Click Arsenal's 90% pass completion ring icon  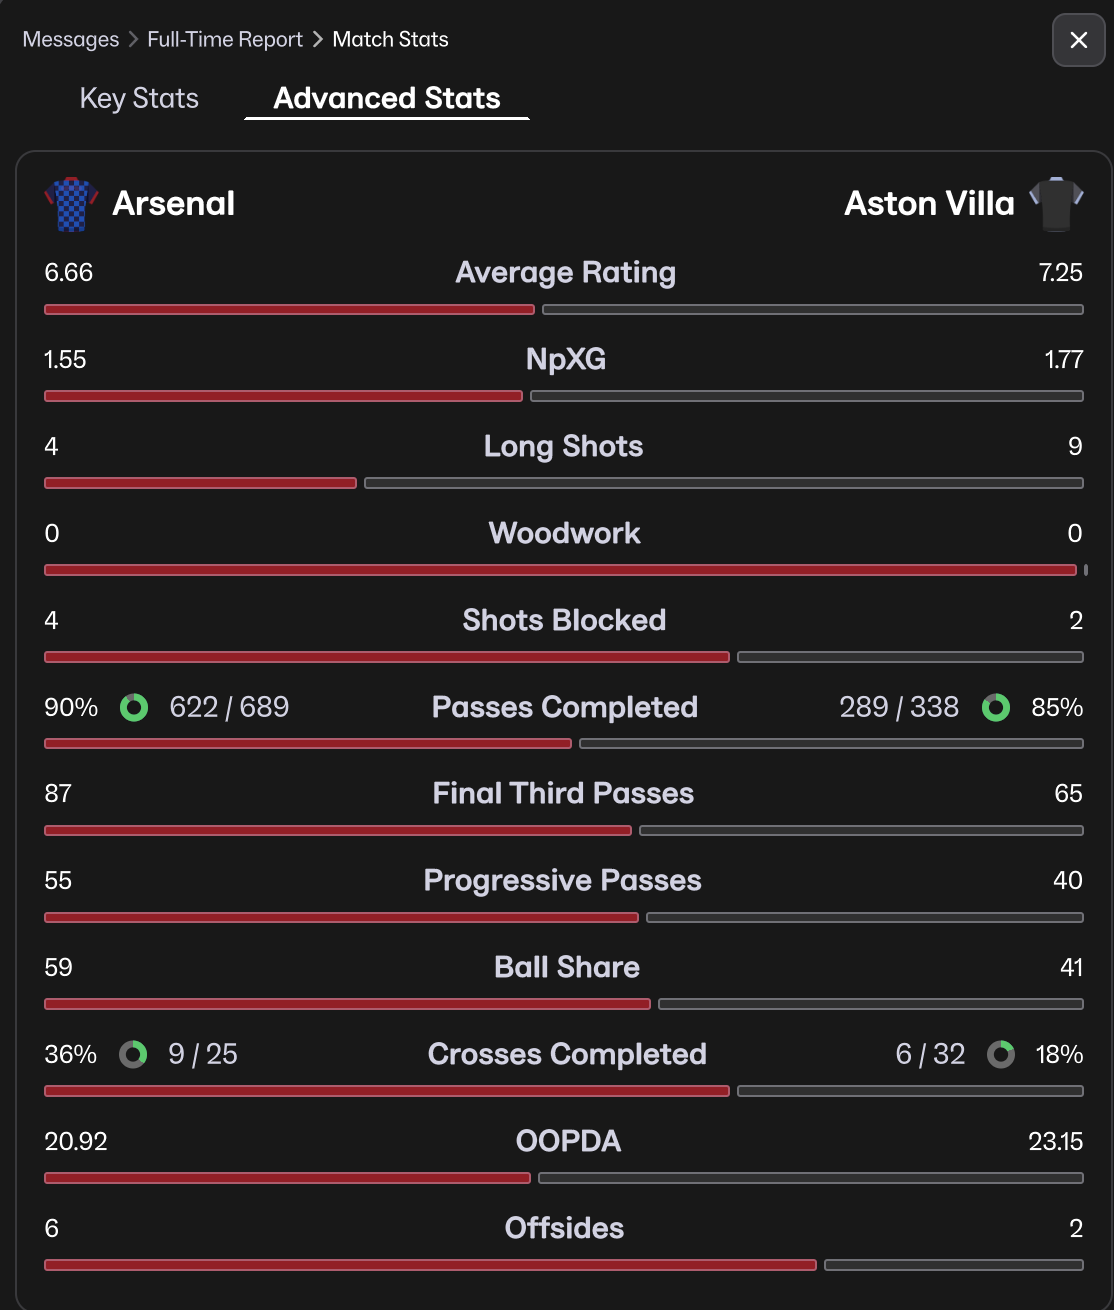tap(134, 708)
